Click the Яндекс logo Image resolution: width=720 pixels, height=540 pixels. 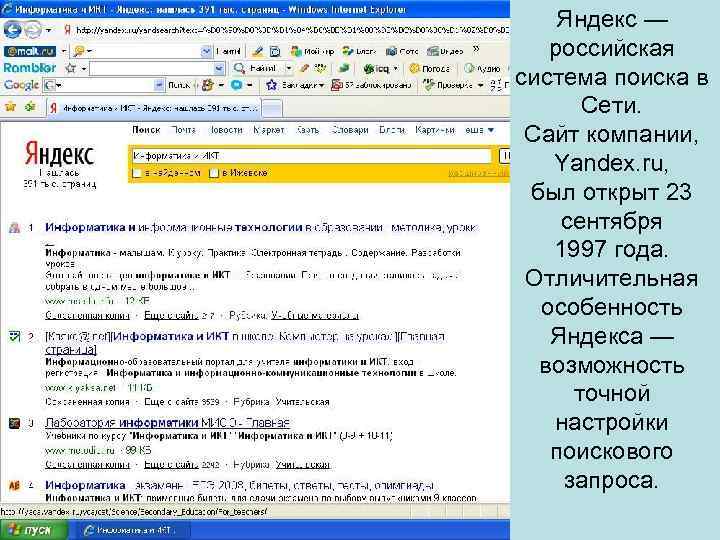tap(60, 154)
